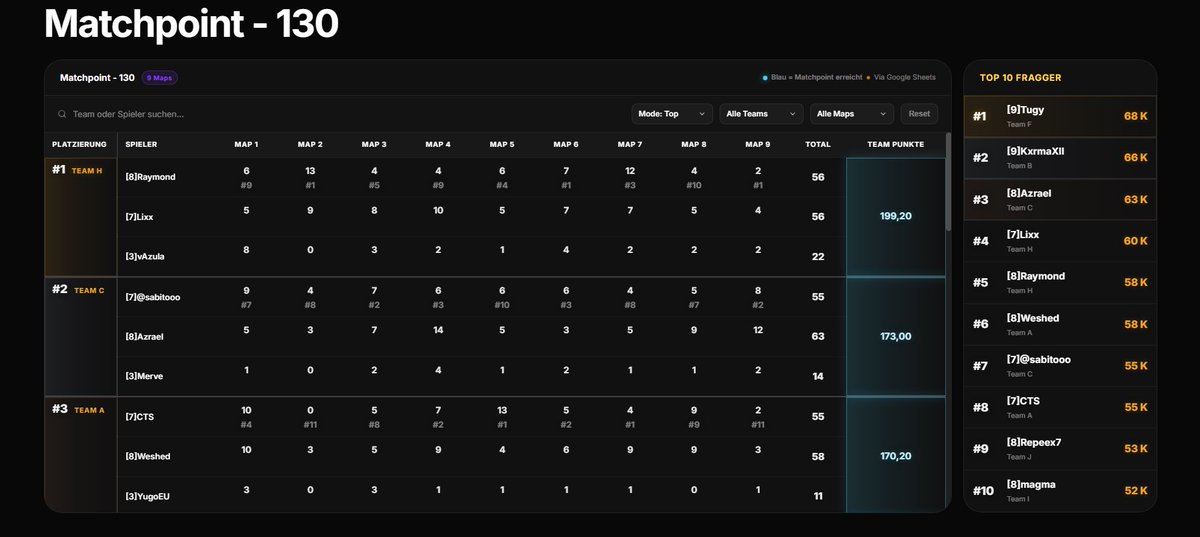Viewport: 1200px width, 537px height.
Task: Click player [3]YugoEU in the table
Action: pos(147,496)
